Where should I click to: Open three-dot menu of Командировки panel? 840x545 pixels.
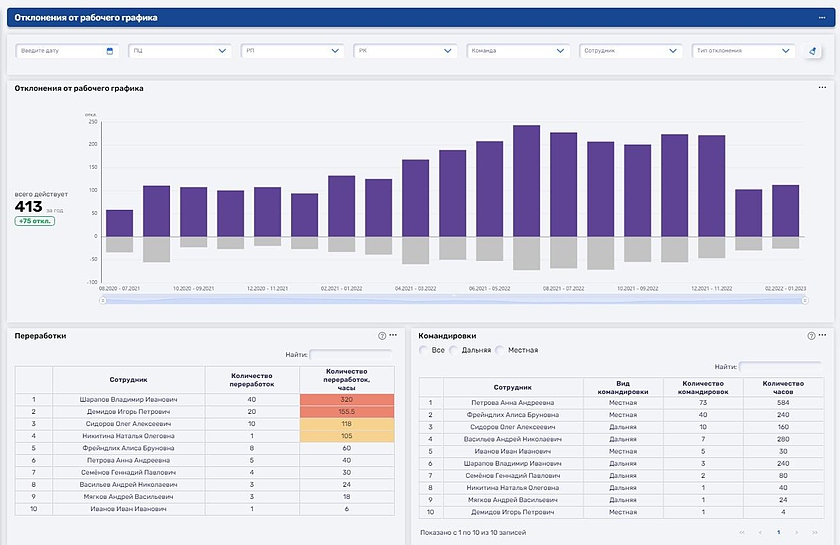823,336
